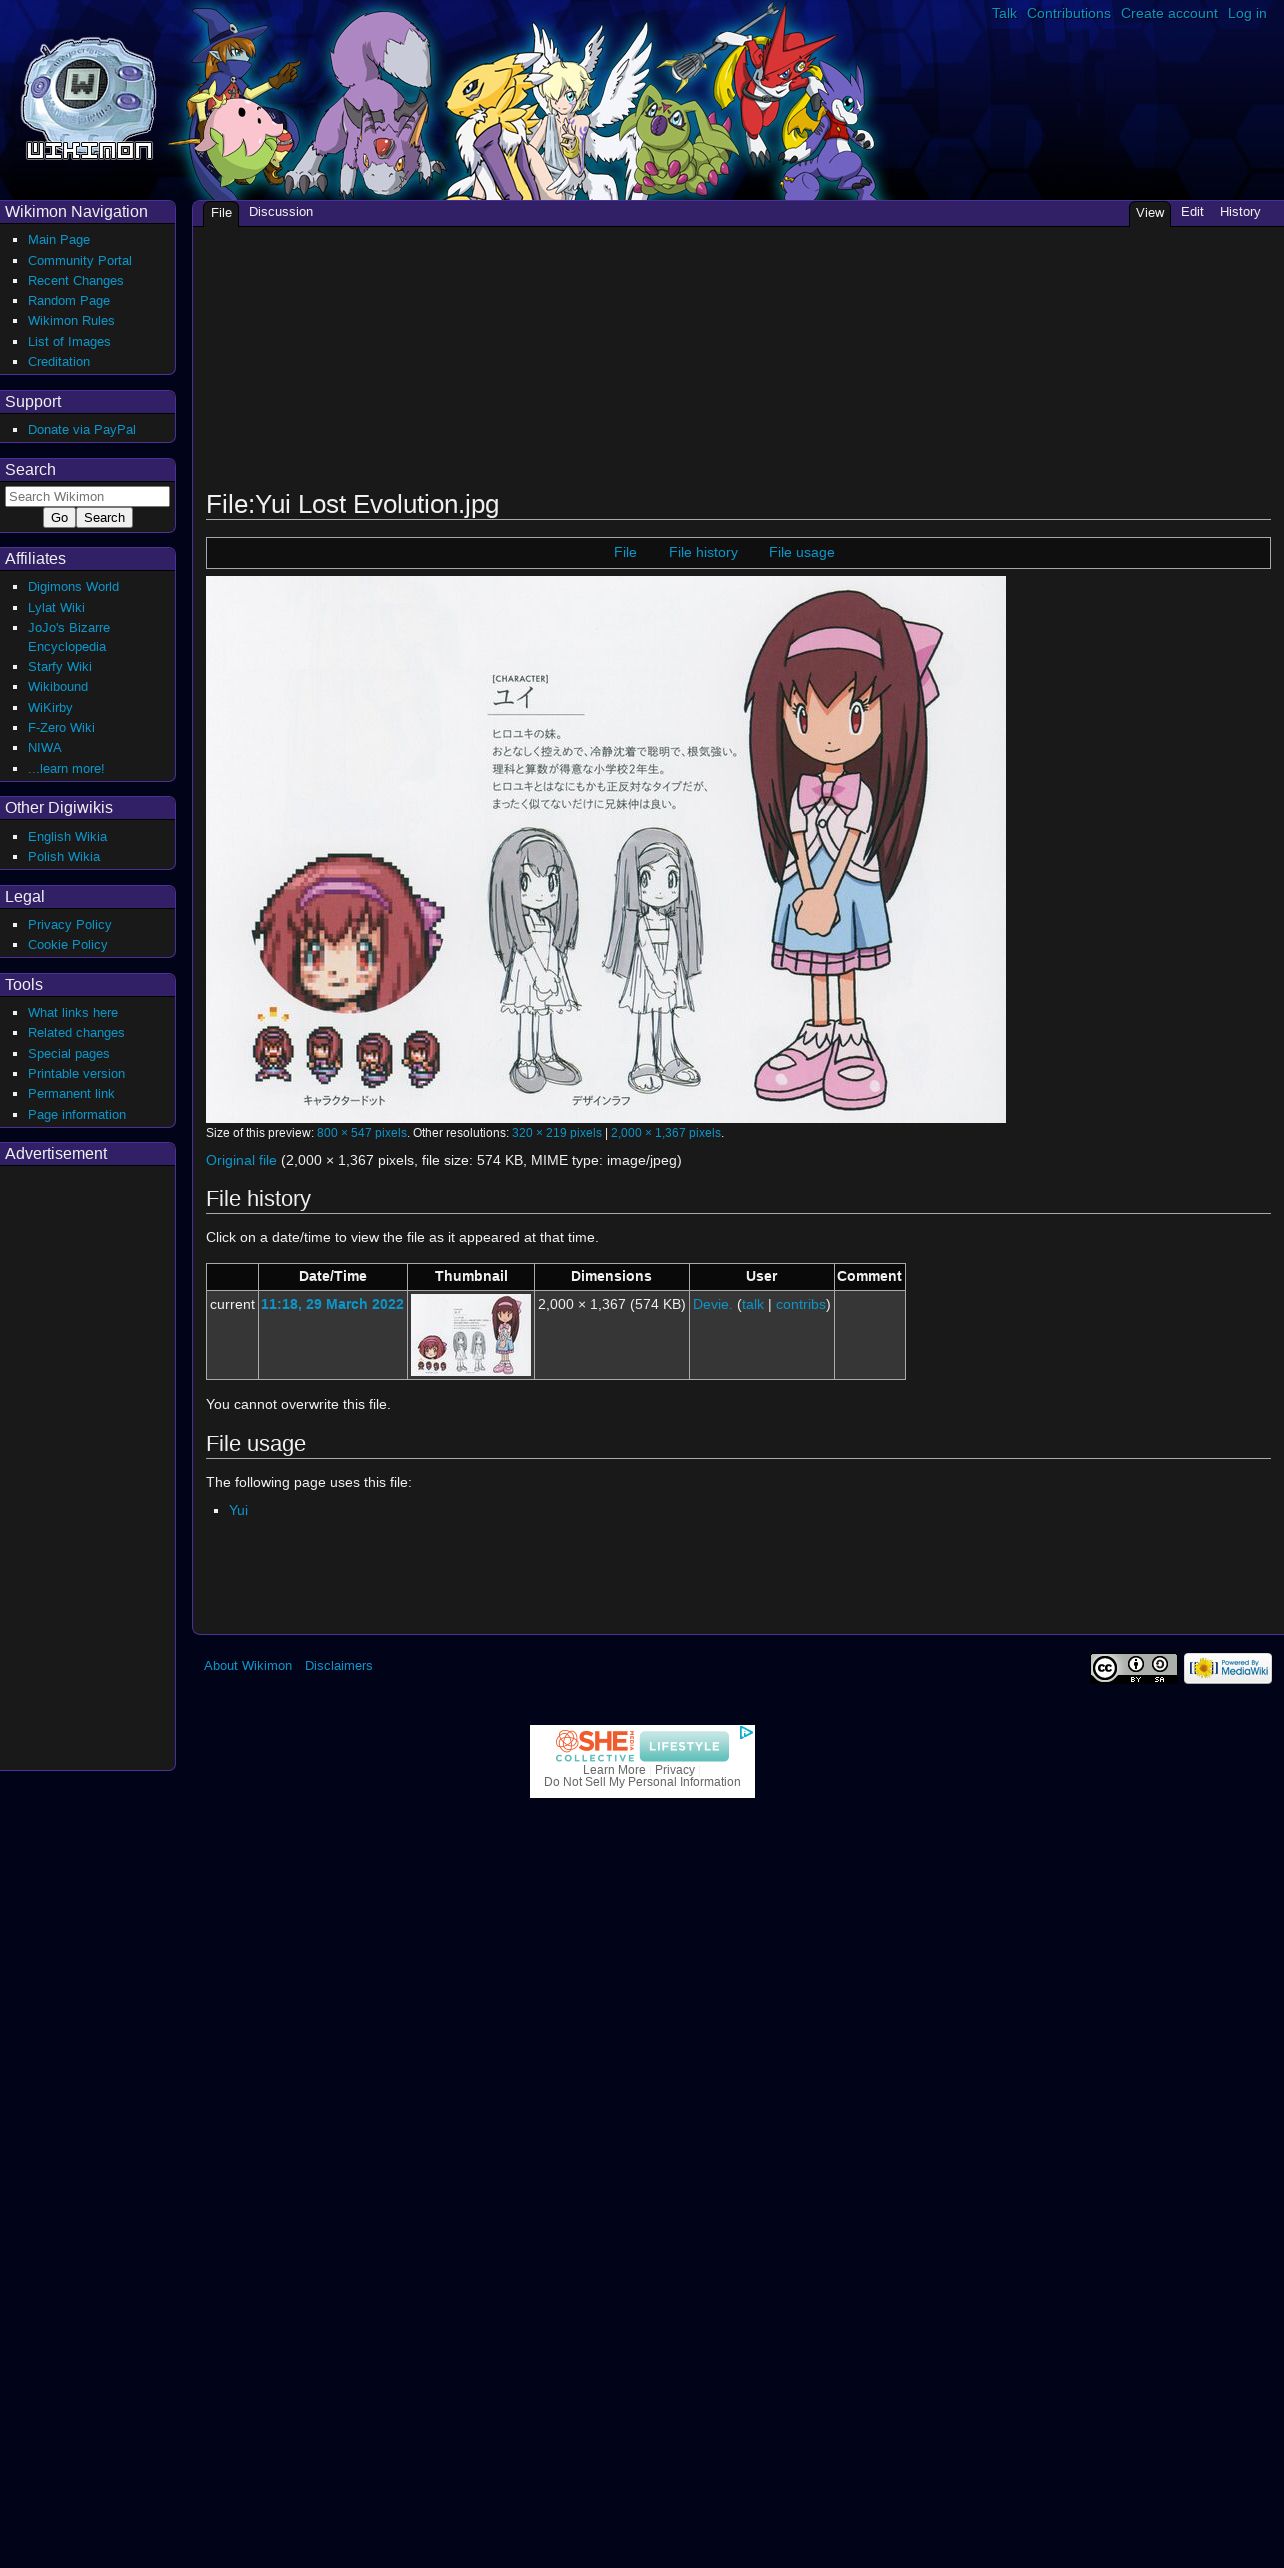
Task: Open Related changes
Action: click(76, 1033)
